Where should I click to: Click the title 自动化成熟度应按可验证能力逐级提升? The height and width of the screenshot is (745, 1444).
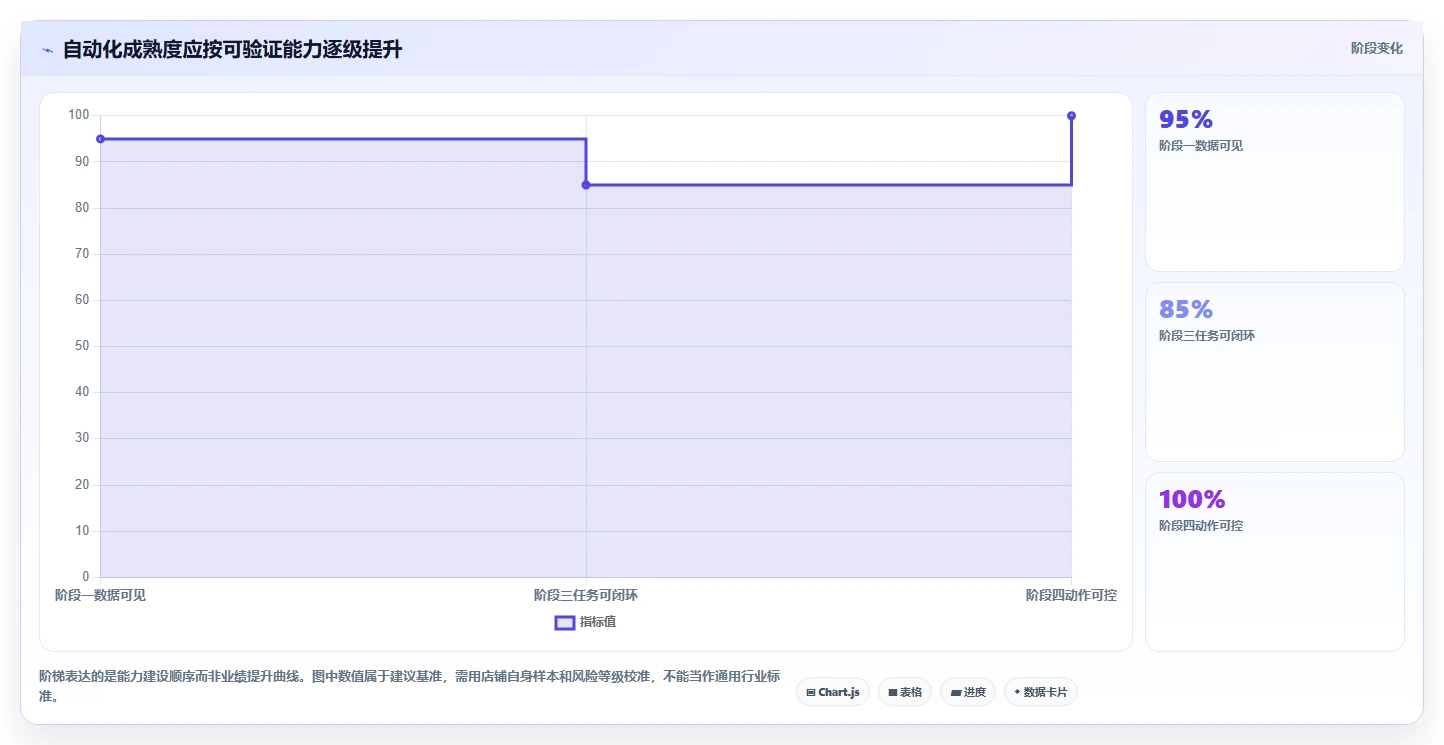(232, 50)
